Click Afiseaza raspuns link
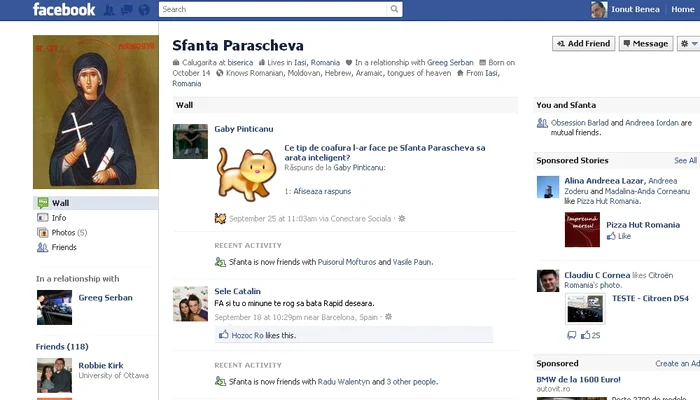 pos(322,191)
